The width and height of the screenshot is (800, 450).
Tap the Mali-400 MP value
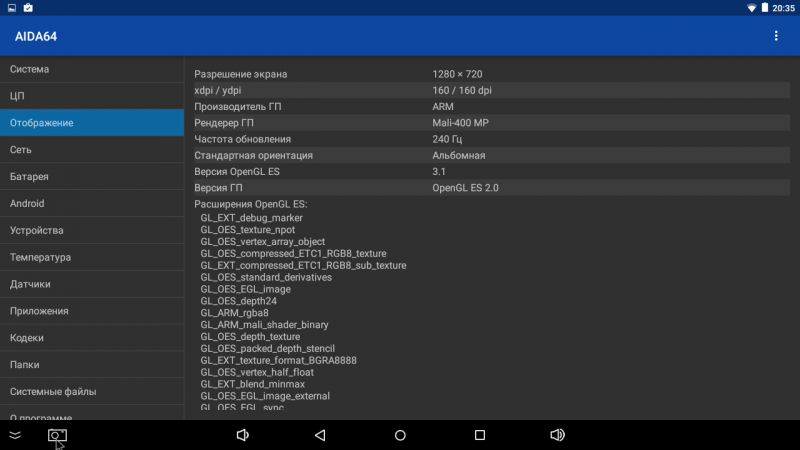tap(460, 123)
